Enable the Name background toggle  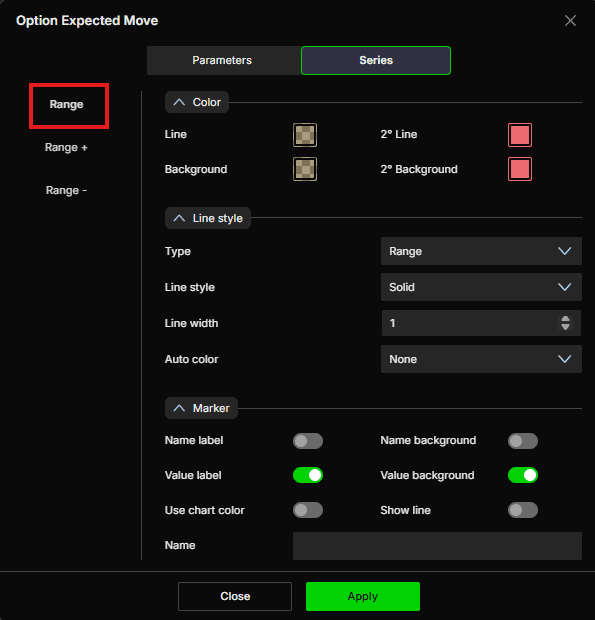tap(523, 441)
